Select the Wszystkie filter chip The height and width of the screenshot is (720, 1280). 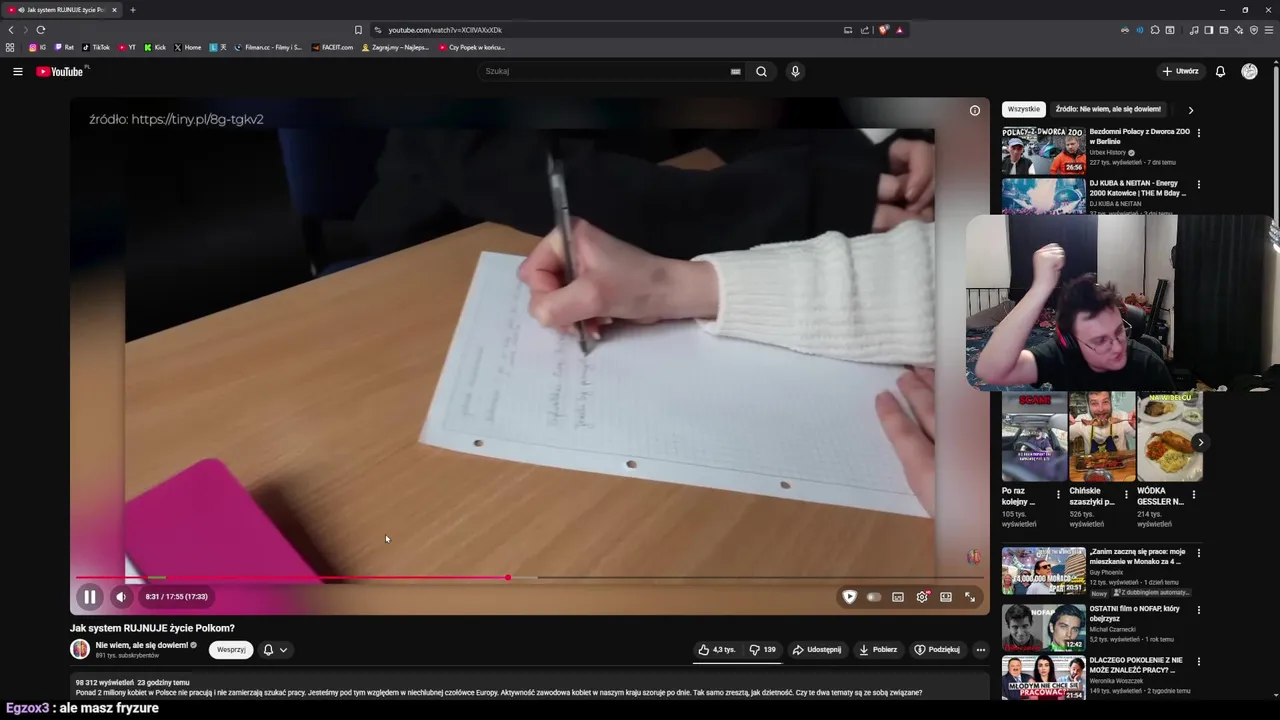click(1023, 109)
